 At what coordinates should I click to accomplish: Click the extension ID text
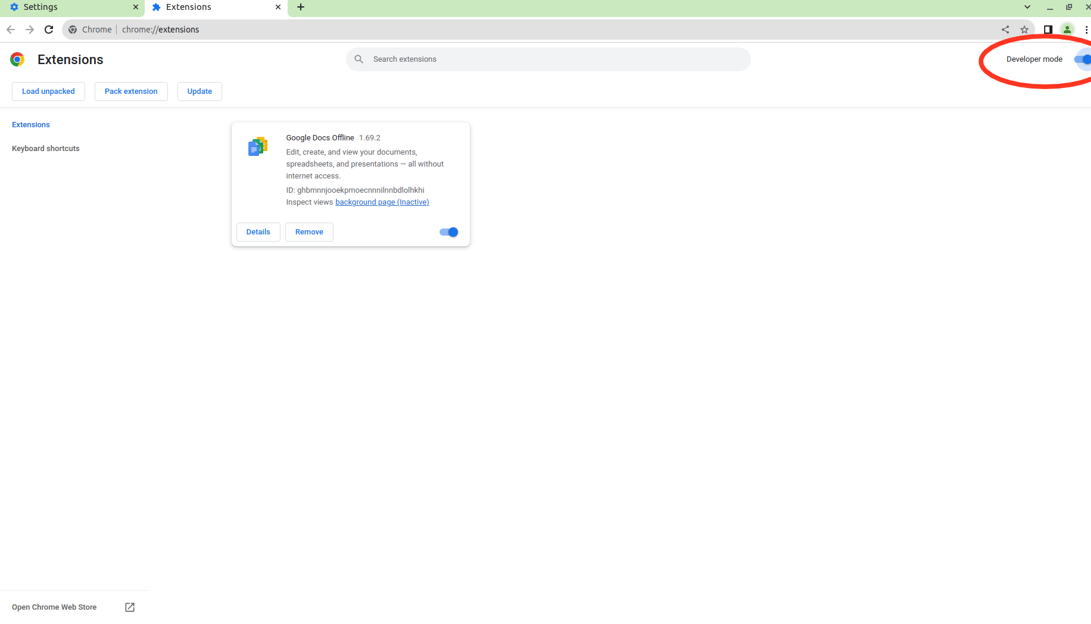point(355,190)
